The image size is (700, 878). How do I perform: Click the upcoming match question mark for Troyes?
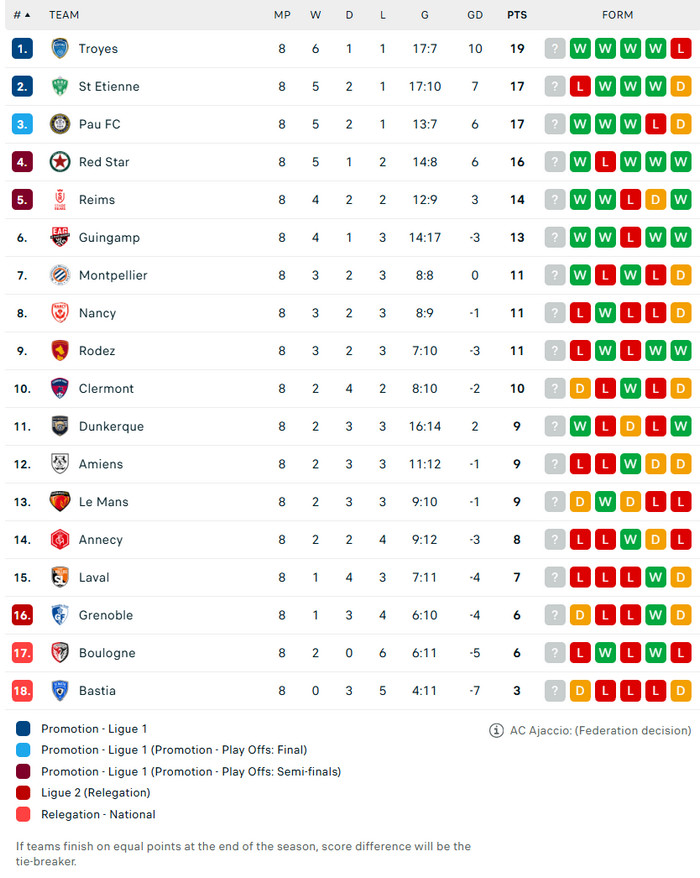(555, 49)
